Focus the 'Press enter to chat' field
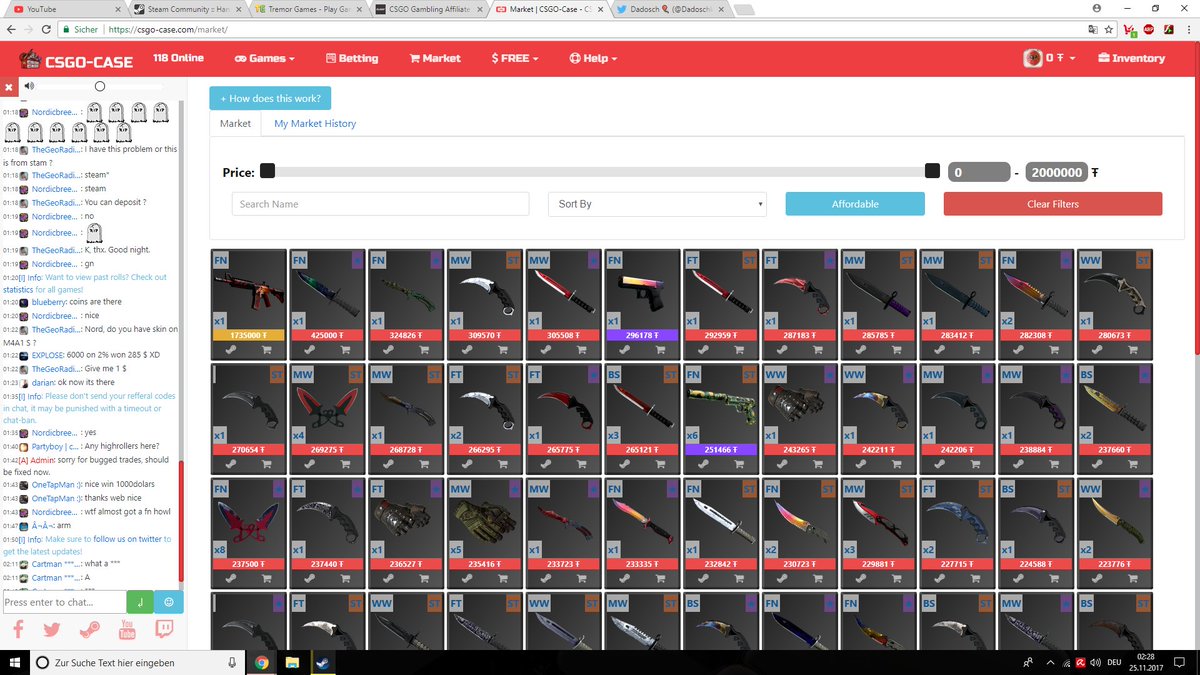The image size is (1200, 675). click(x=64, y=602)
